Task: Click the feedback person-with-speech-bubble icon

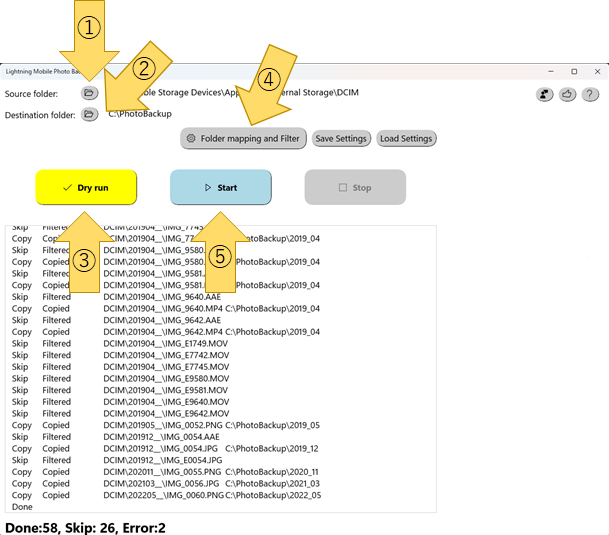Action: [545, 94]
